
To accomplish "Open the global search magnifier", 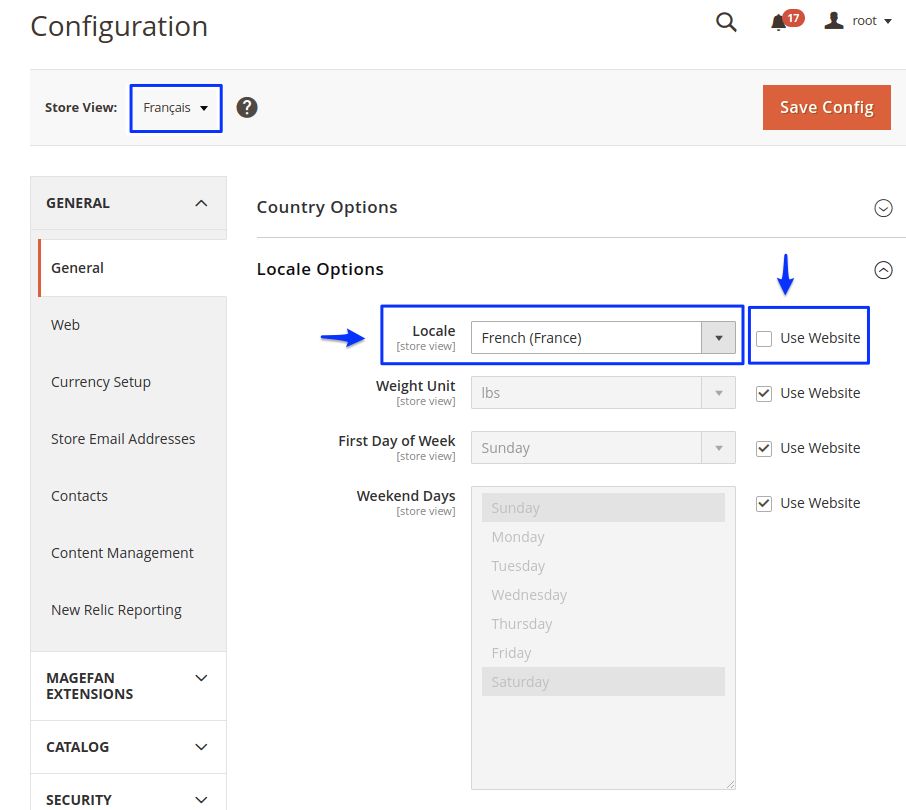I will point(726,21).
